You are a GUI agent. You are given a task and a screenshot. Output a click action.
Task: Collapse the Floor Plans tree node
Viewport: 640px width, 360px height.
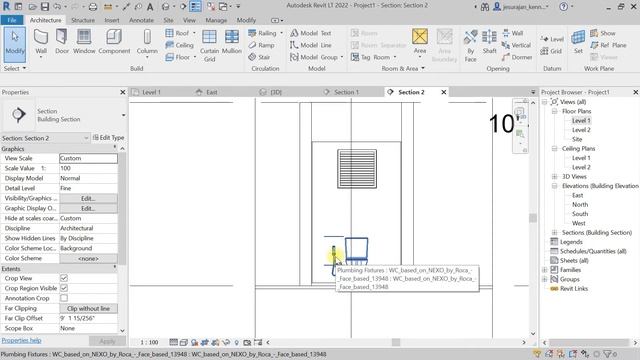554,111
